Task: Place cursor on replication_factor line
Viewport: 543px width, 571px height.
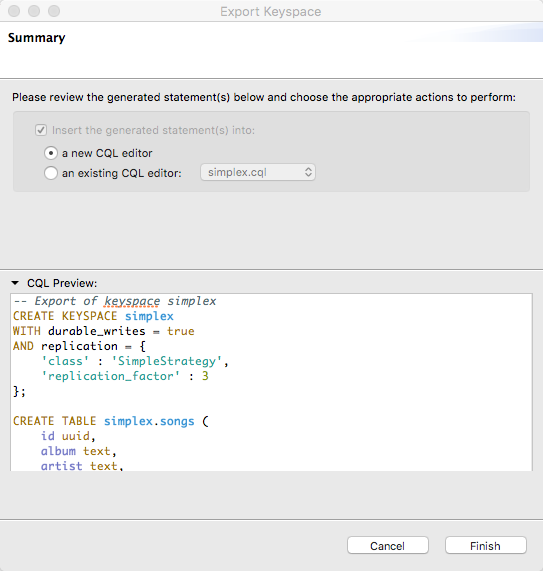Action: pyautogui.click(x=125, y=376)
